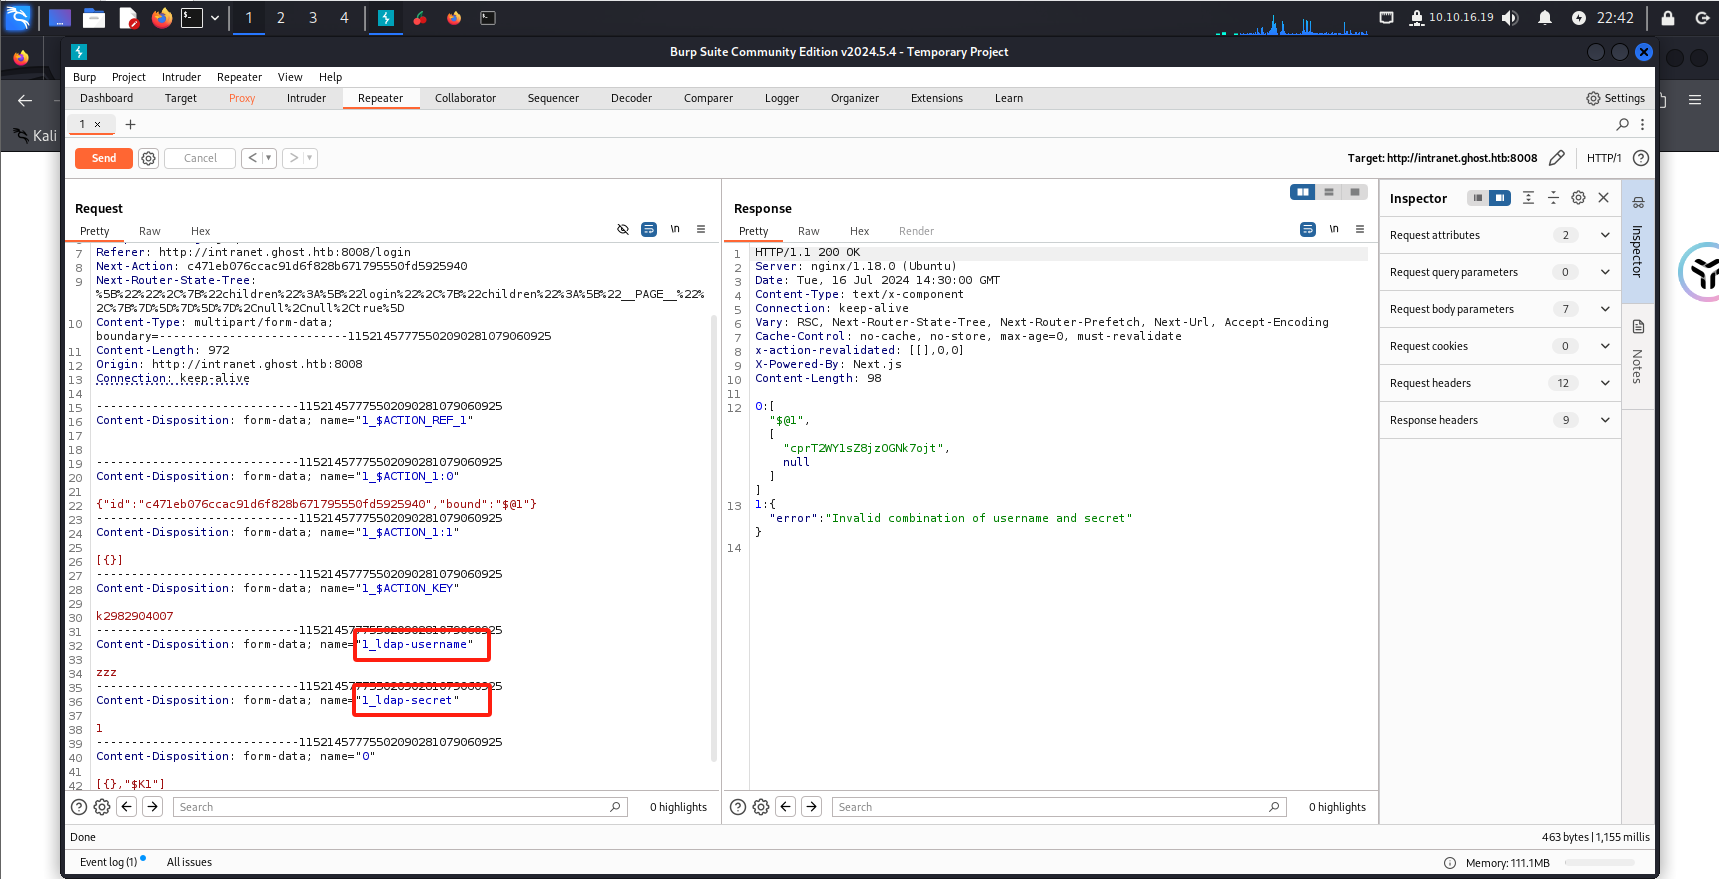The height and width of the screenshot is (879, 1719).
Task: Expand Response headers section in Inspector
Action: pyautogui.click(x=1604, y=420)
